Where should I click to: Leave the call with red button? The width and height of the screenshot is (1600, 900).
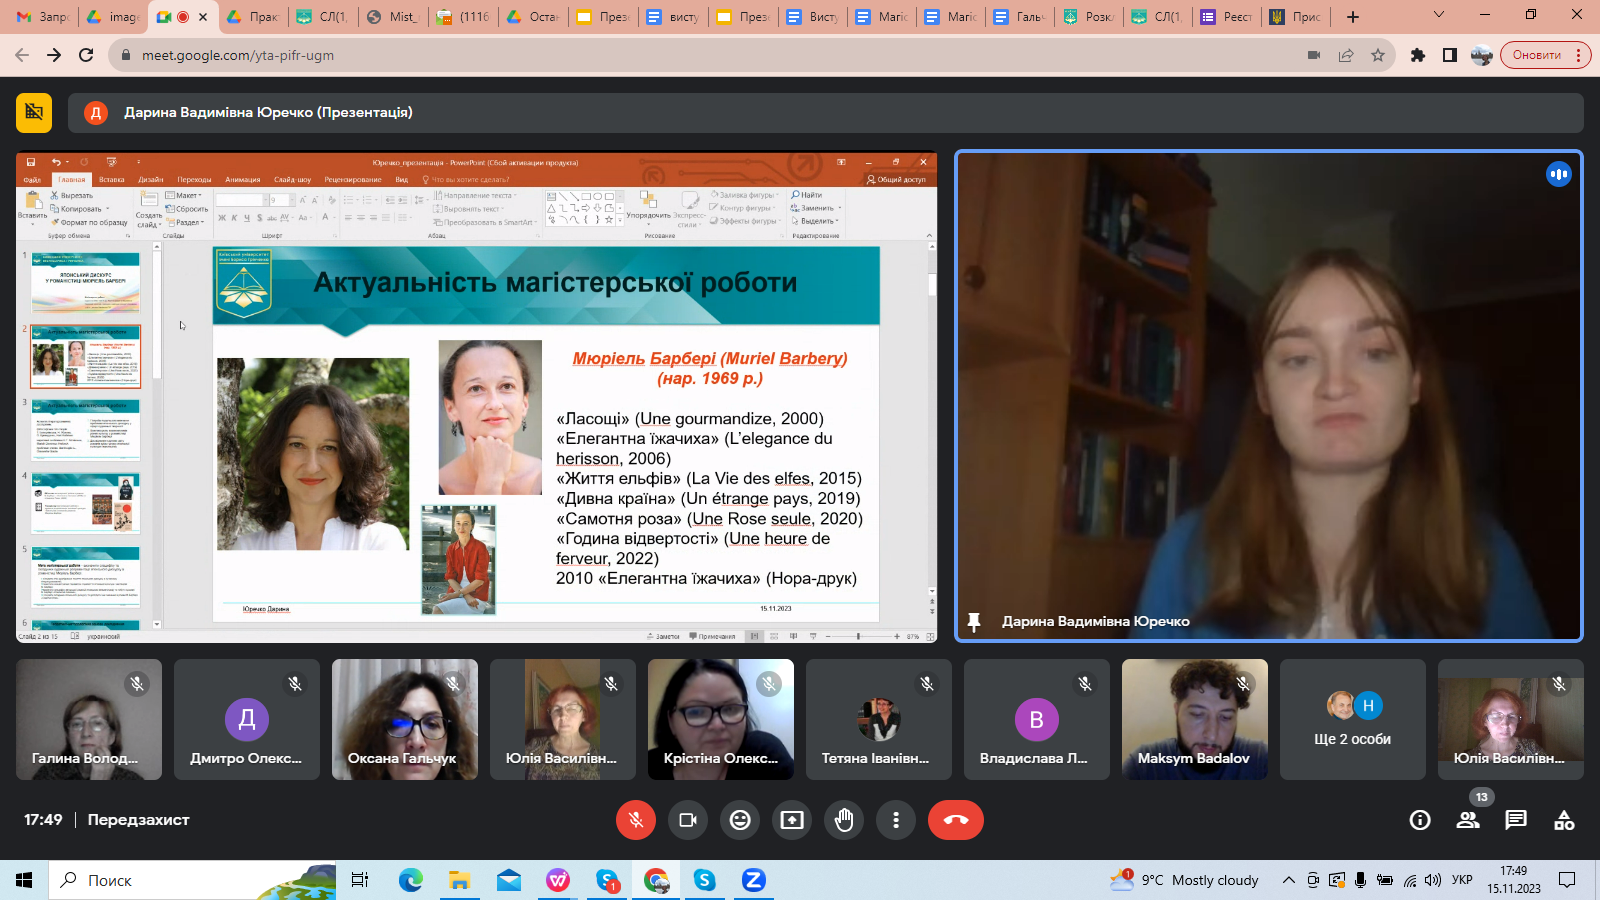[x=955, y=820]
